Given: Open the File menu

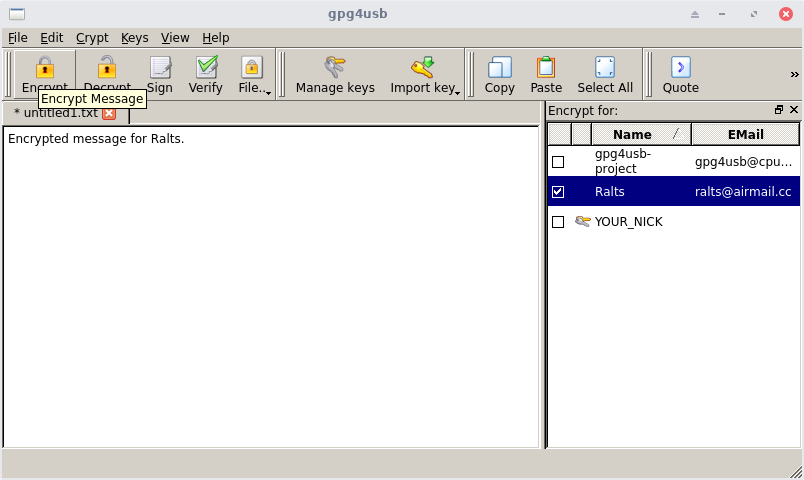Looking at the screenshot, I should (x=17, y=38).
